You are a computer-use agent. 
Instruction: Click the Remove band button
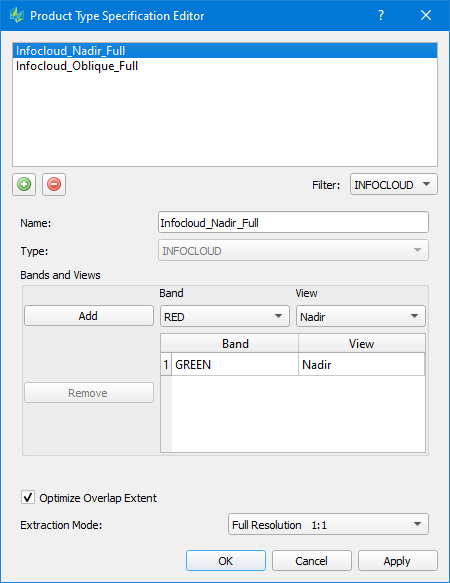pyautogui.click(x=89, y=393)
